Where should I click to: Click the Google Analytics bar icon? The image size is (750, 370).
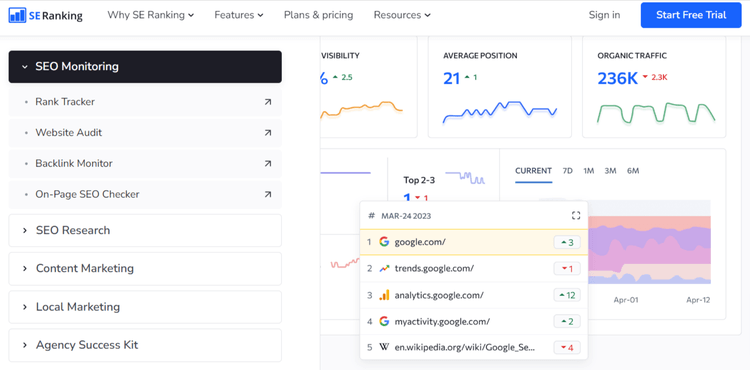pos(384,295)
